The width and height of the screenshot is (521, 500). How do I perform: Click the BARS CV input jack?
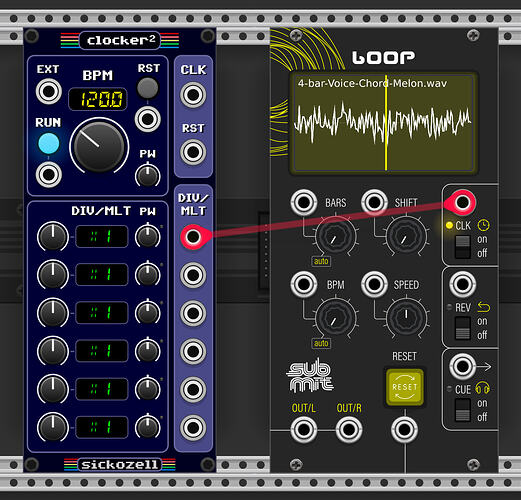point(303,202)
